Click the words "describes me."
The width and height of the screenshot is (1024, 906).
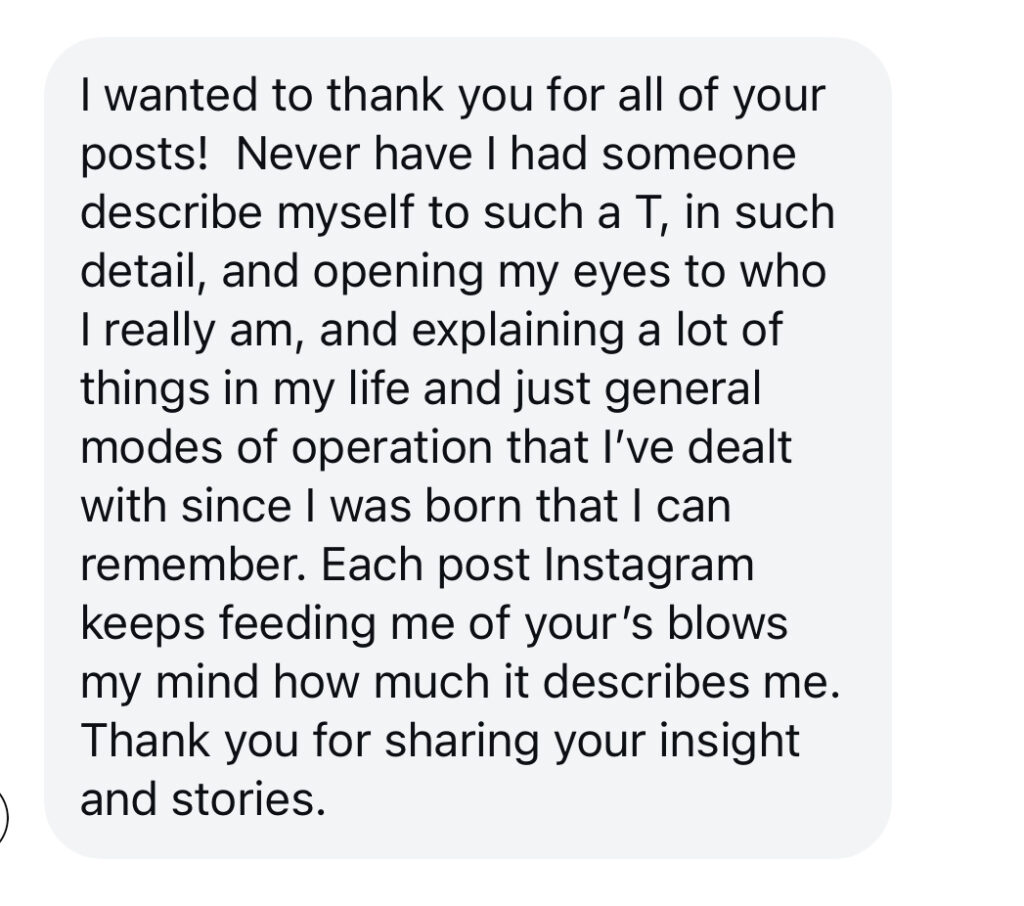[x=691, y=683]
